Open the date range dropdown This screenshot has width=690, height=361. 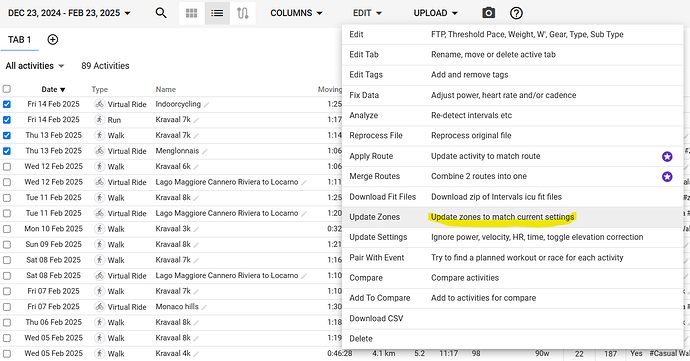click(69, 13)
